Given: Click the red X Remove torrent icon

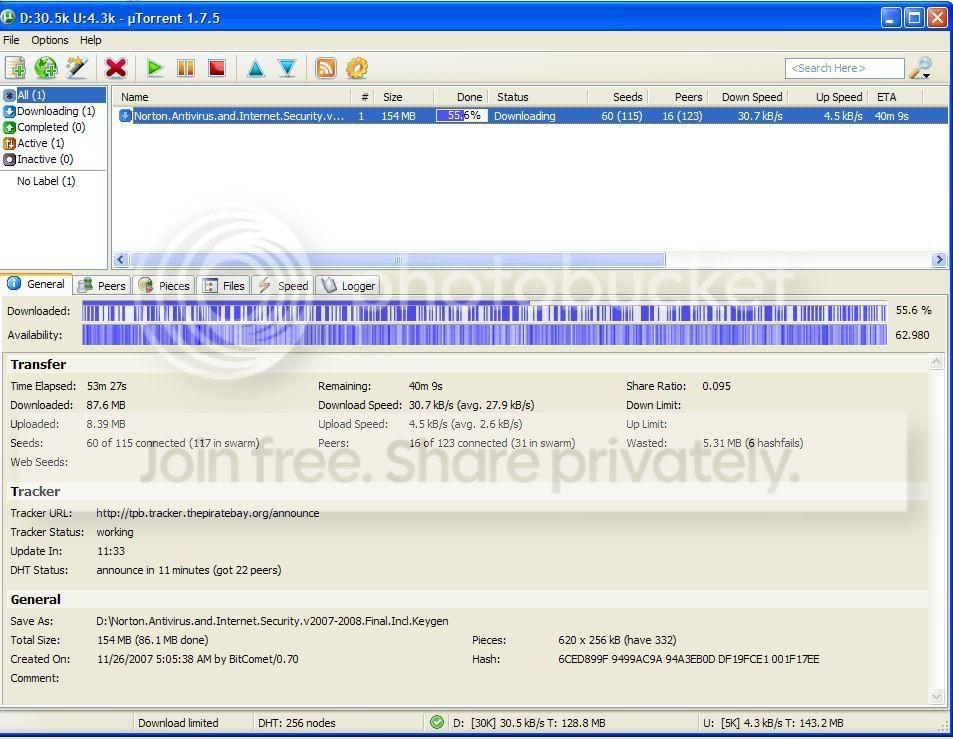Looking at the screenshot, I should click(115, 68).
